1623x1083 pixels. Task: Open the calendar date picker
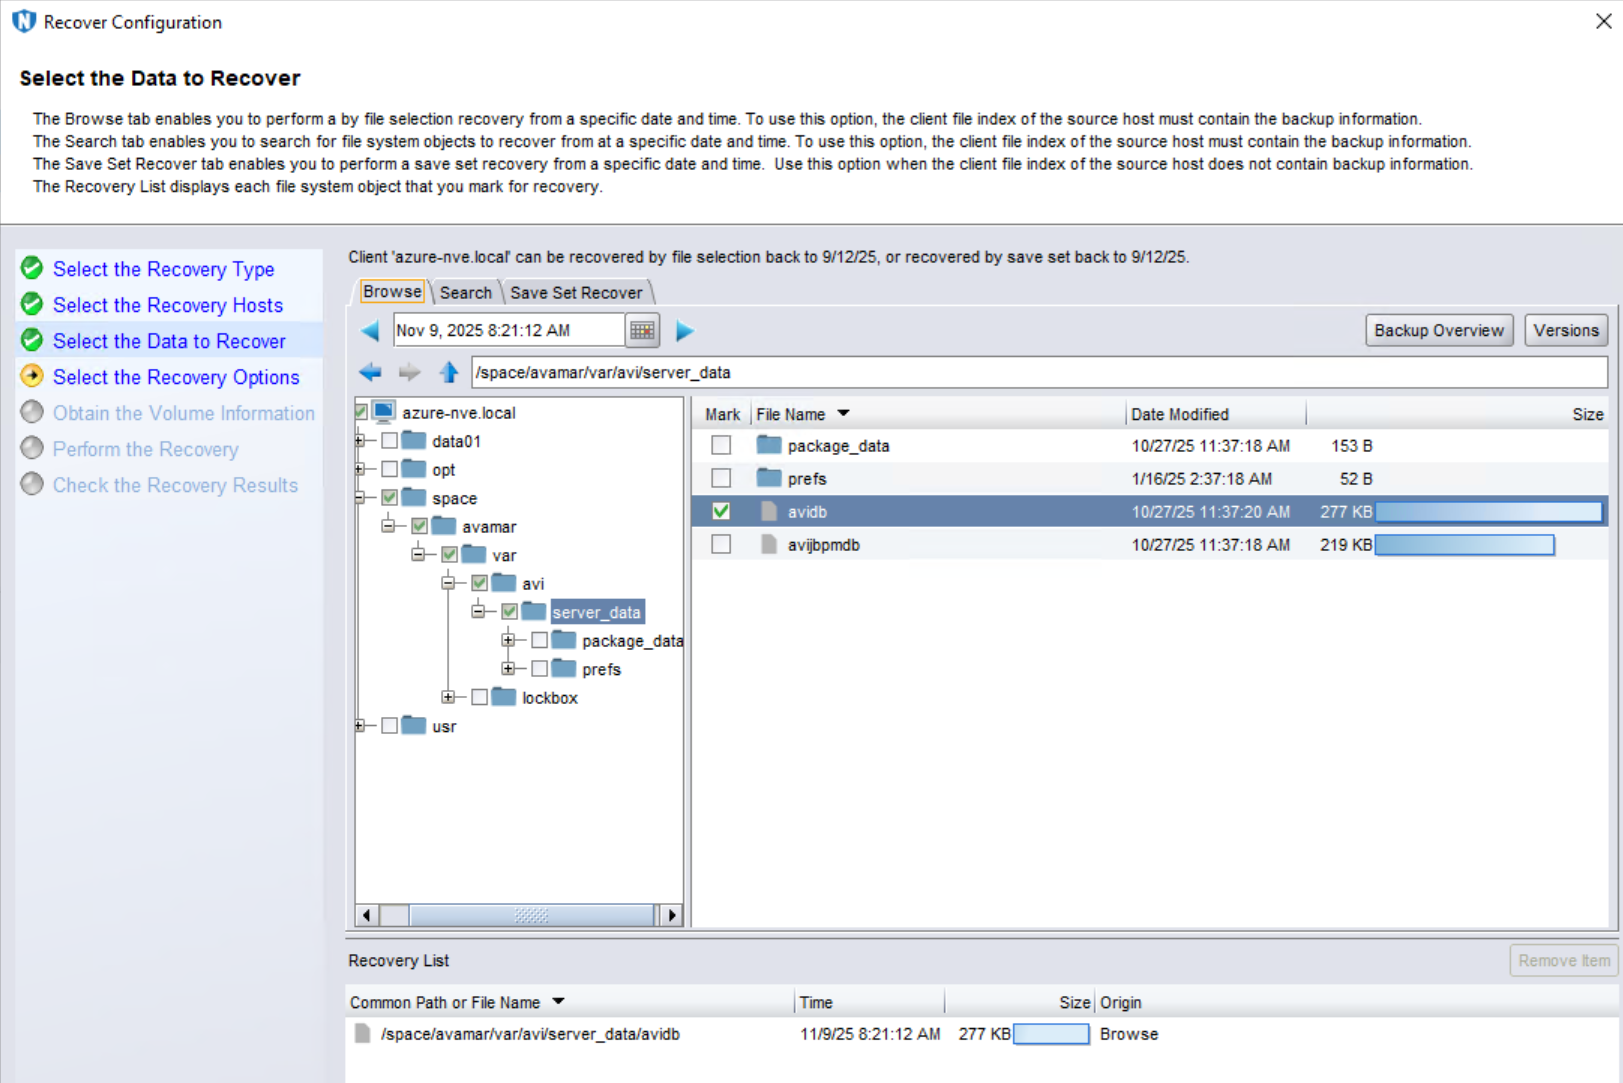[643, 330]
